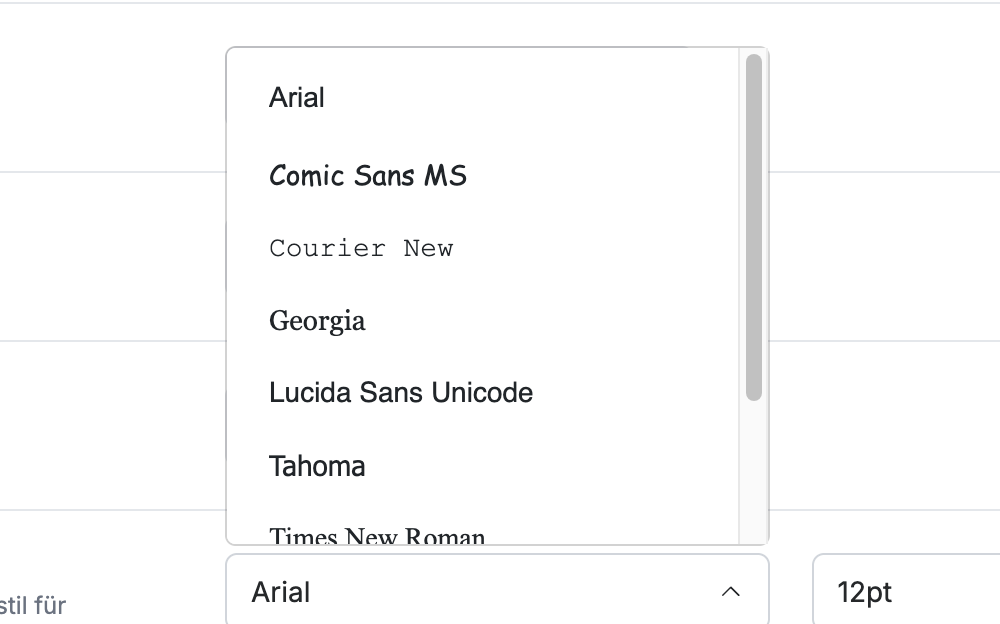Click the 'Arial' text in the collapsed font selector
The height and width of the screenshot is (624, 1000).
click(x=281, y=592)
